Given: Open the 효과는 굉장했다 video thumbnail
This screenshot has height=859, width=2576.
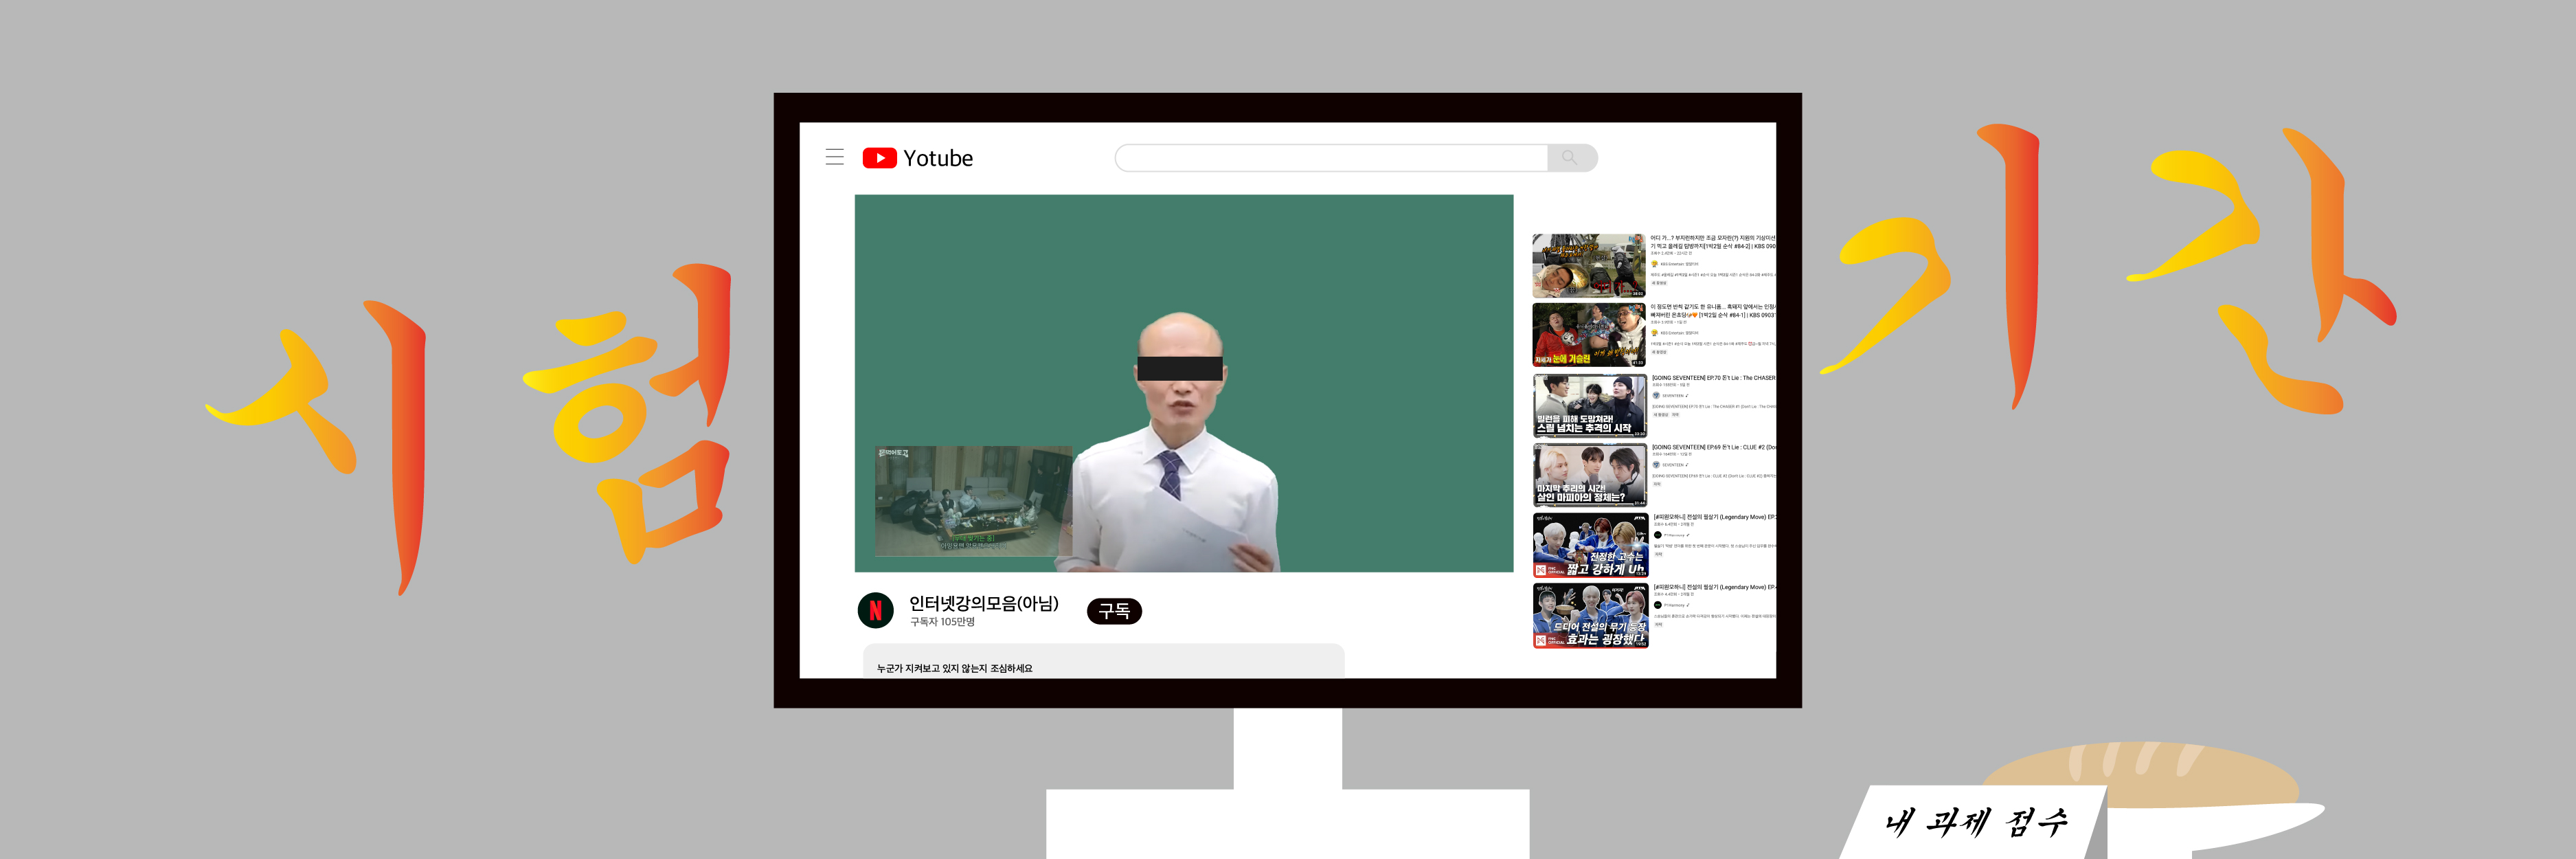Looking at the screenshot, I should point(1589,616).
